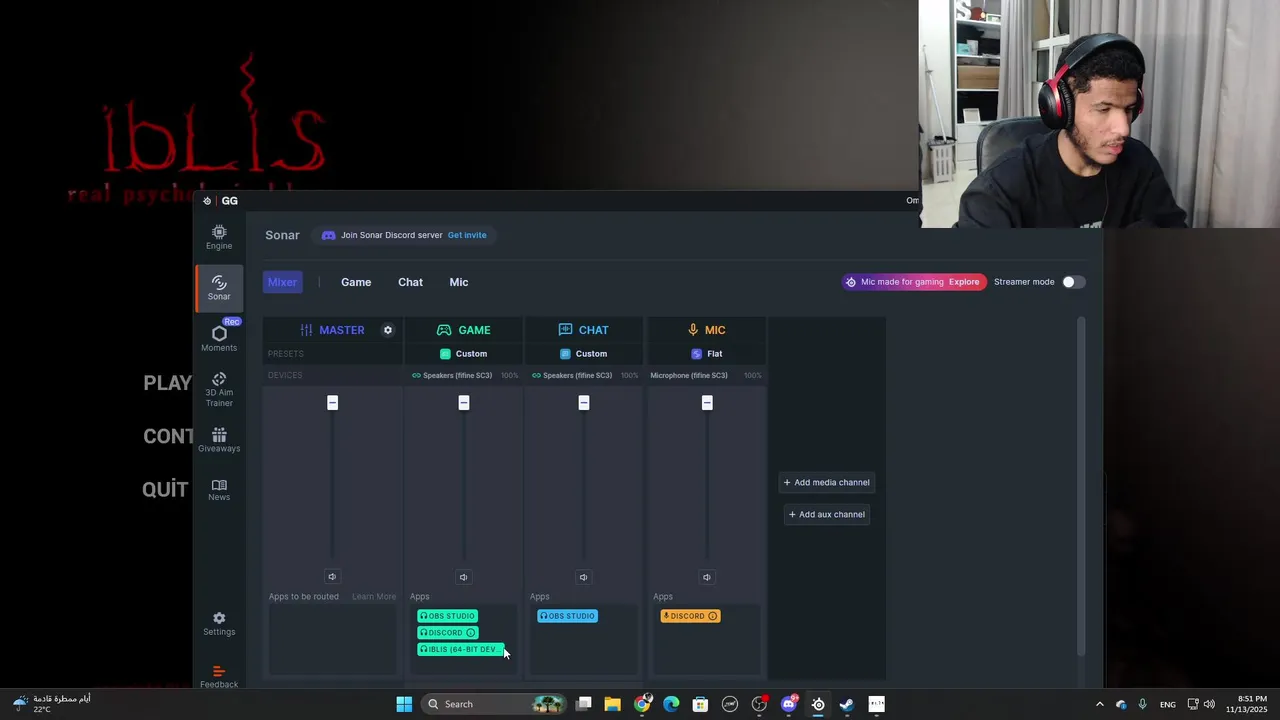The image size is (1280, 720).
Task: Open the Chat preset Custom dropdown
Action: tap(584, 354)
